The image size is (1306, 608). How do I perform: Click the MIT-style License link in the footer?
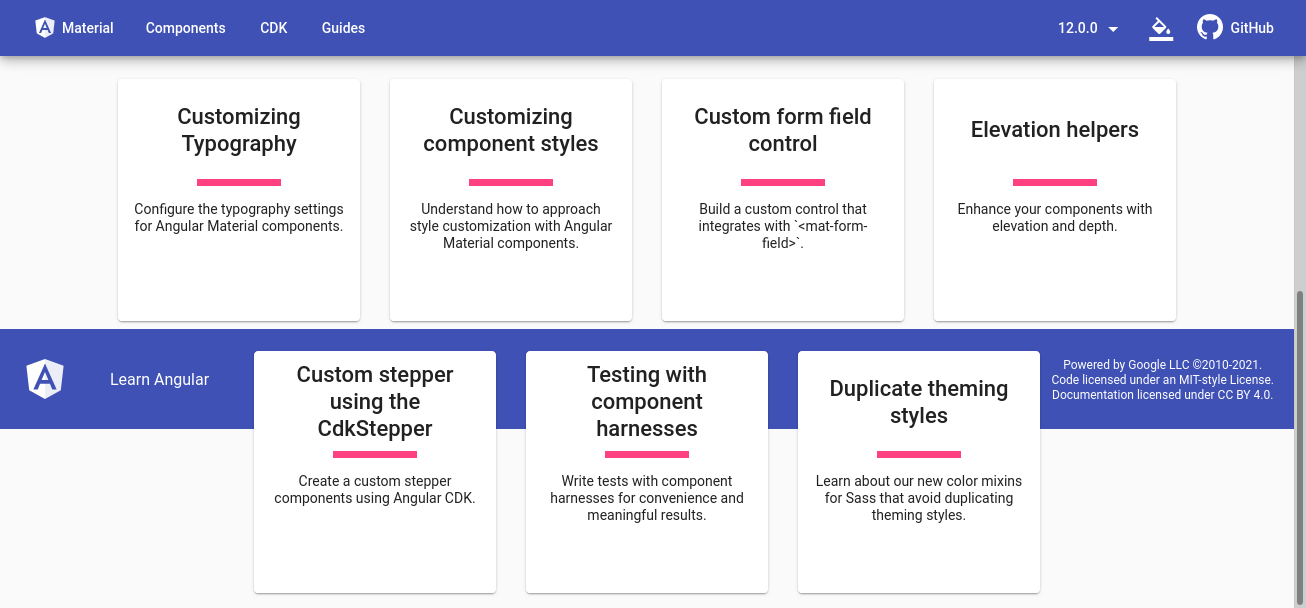coord(1225,380)
